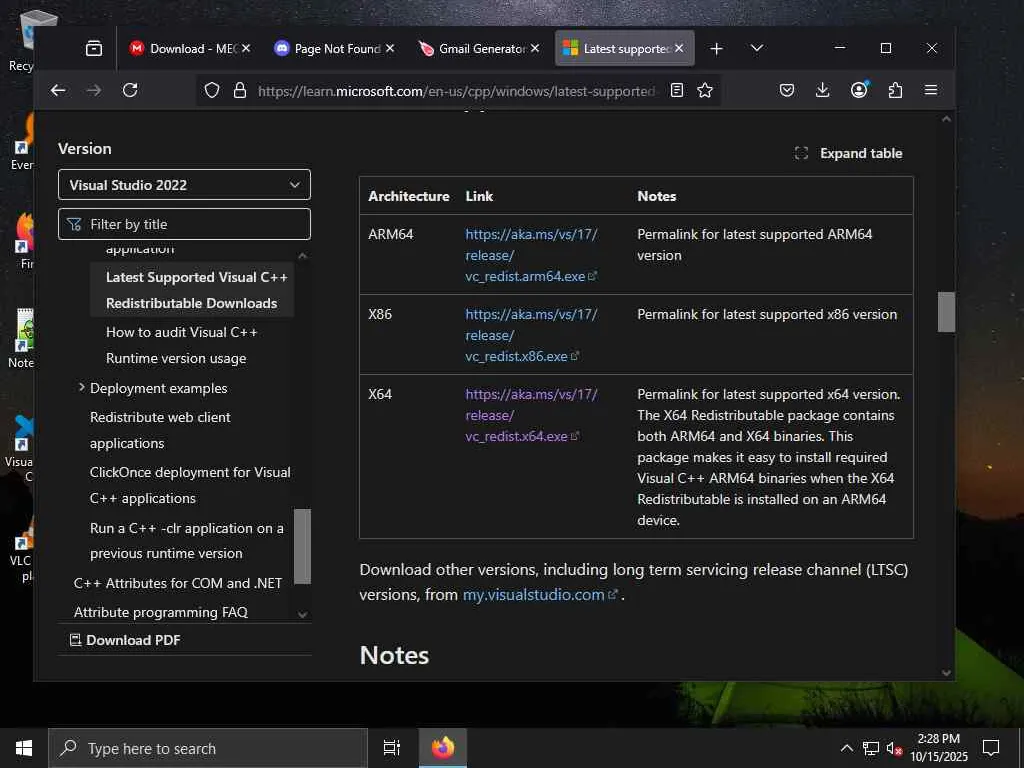
Task: Click page scroll up arrow
Action: pyautogui.click(x=946, y=119)
